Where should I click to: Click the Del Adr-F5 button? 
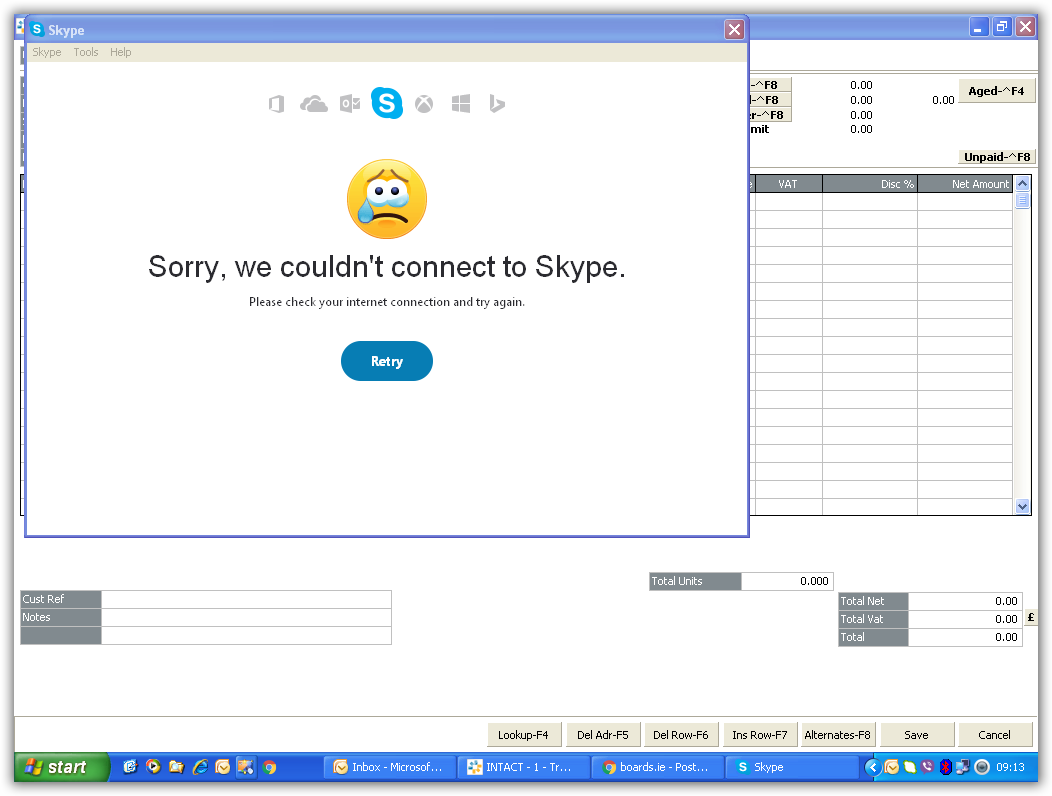coord(603,735)
